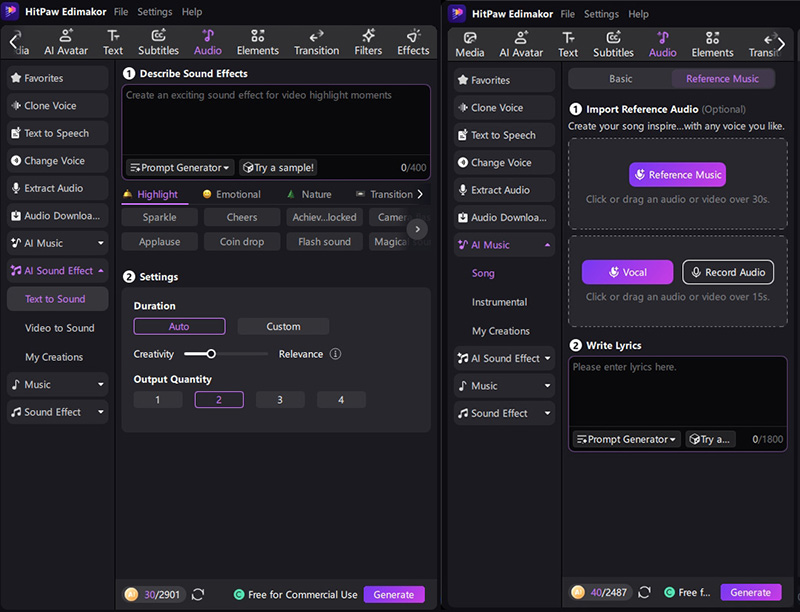
Task: Open AI Avatar tool in left window
Action: coord(66,42)
